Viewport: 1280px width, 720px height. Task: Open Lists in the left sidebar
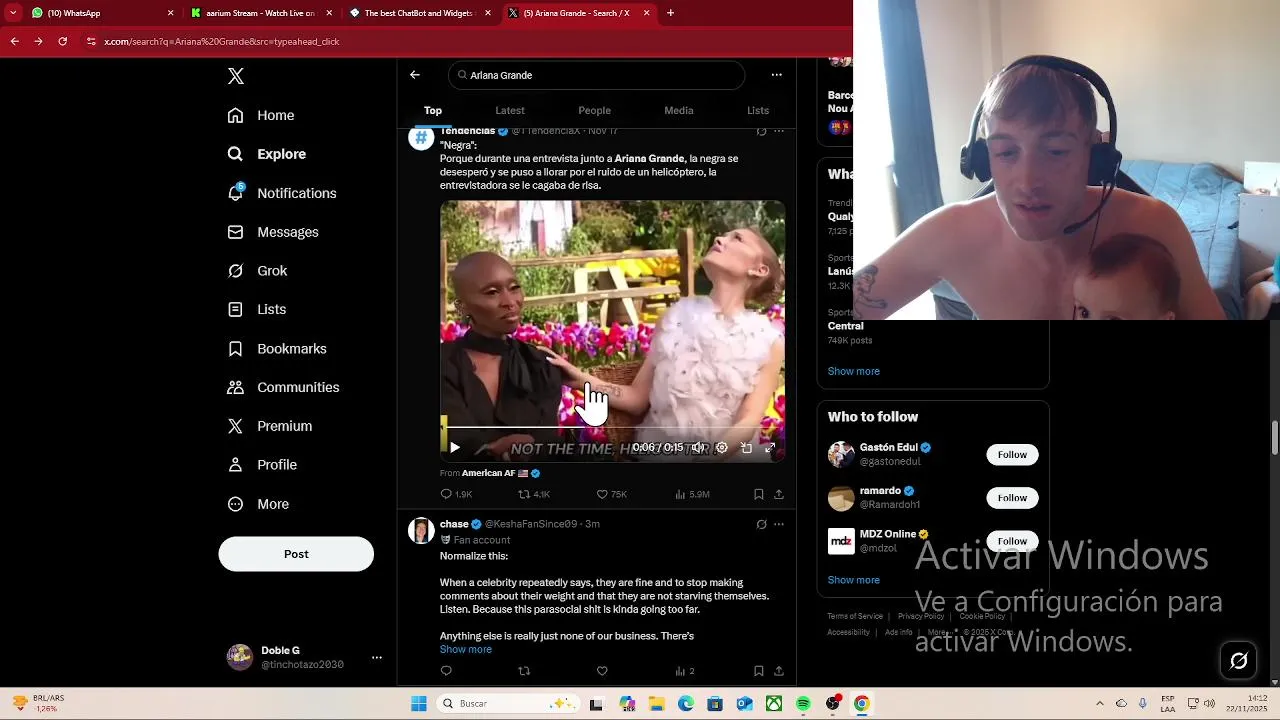(257, 310)
